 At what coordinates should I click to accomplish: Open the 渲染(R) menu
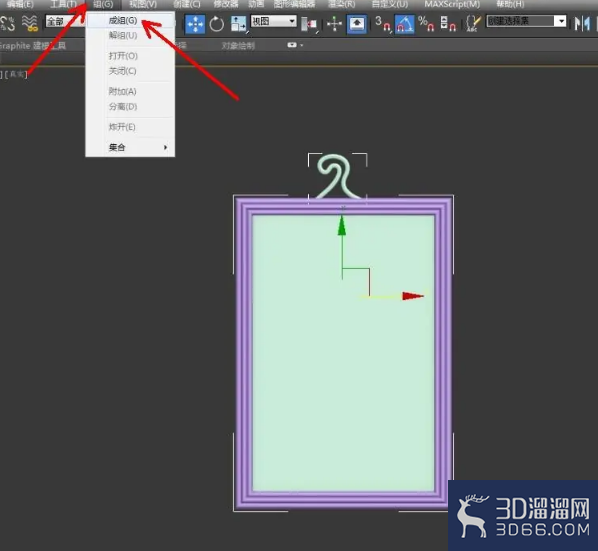click(342, 4)
